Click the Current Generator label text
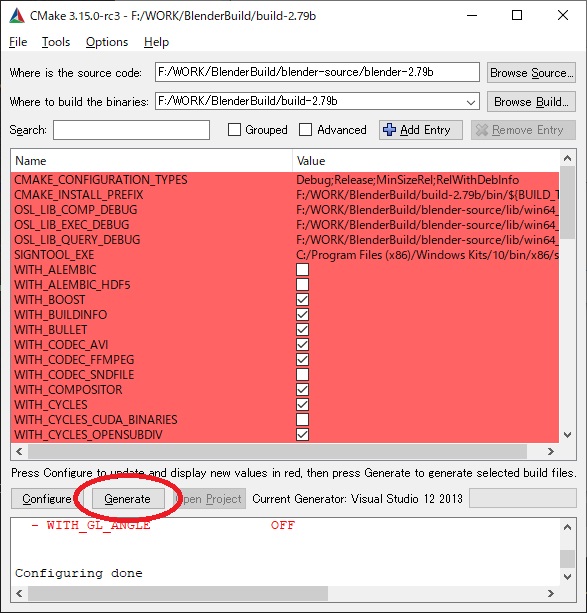This screenshot has height=613, width=587. coord(357,499)
